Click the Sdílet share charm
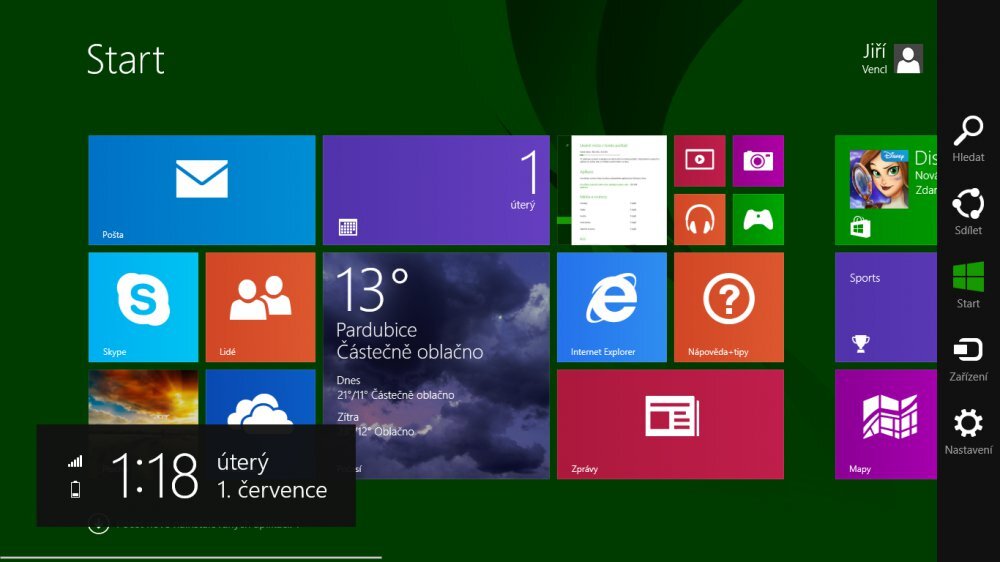1000x562 pixels. 968,212
